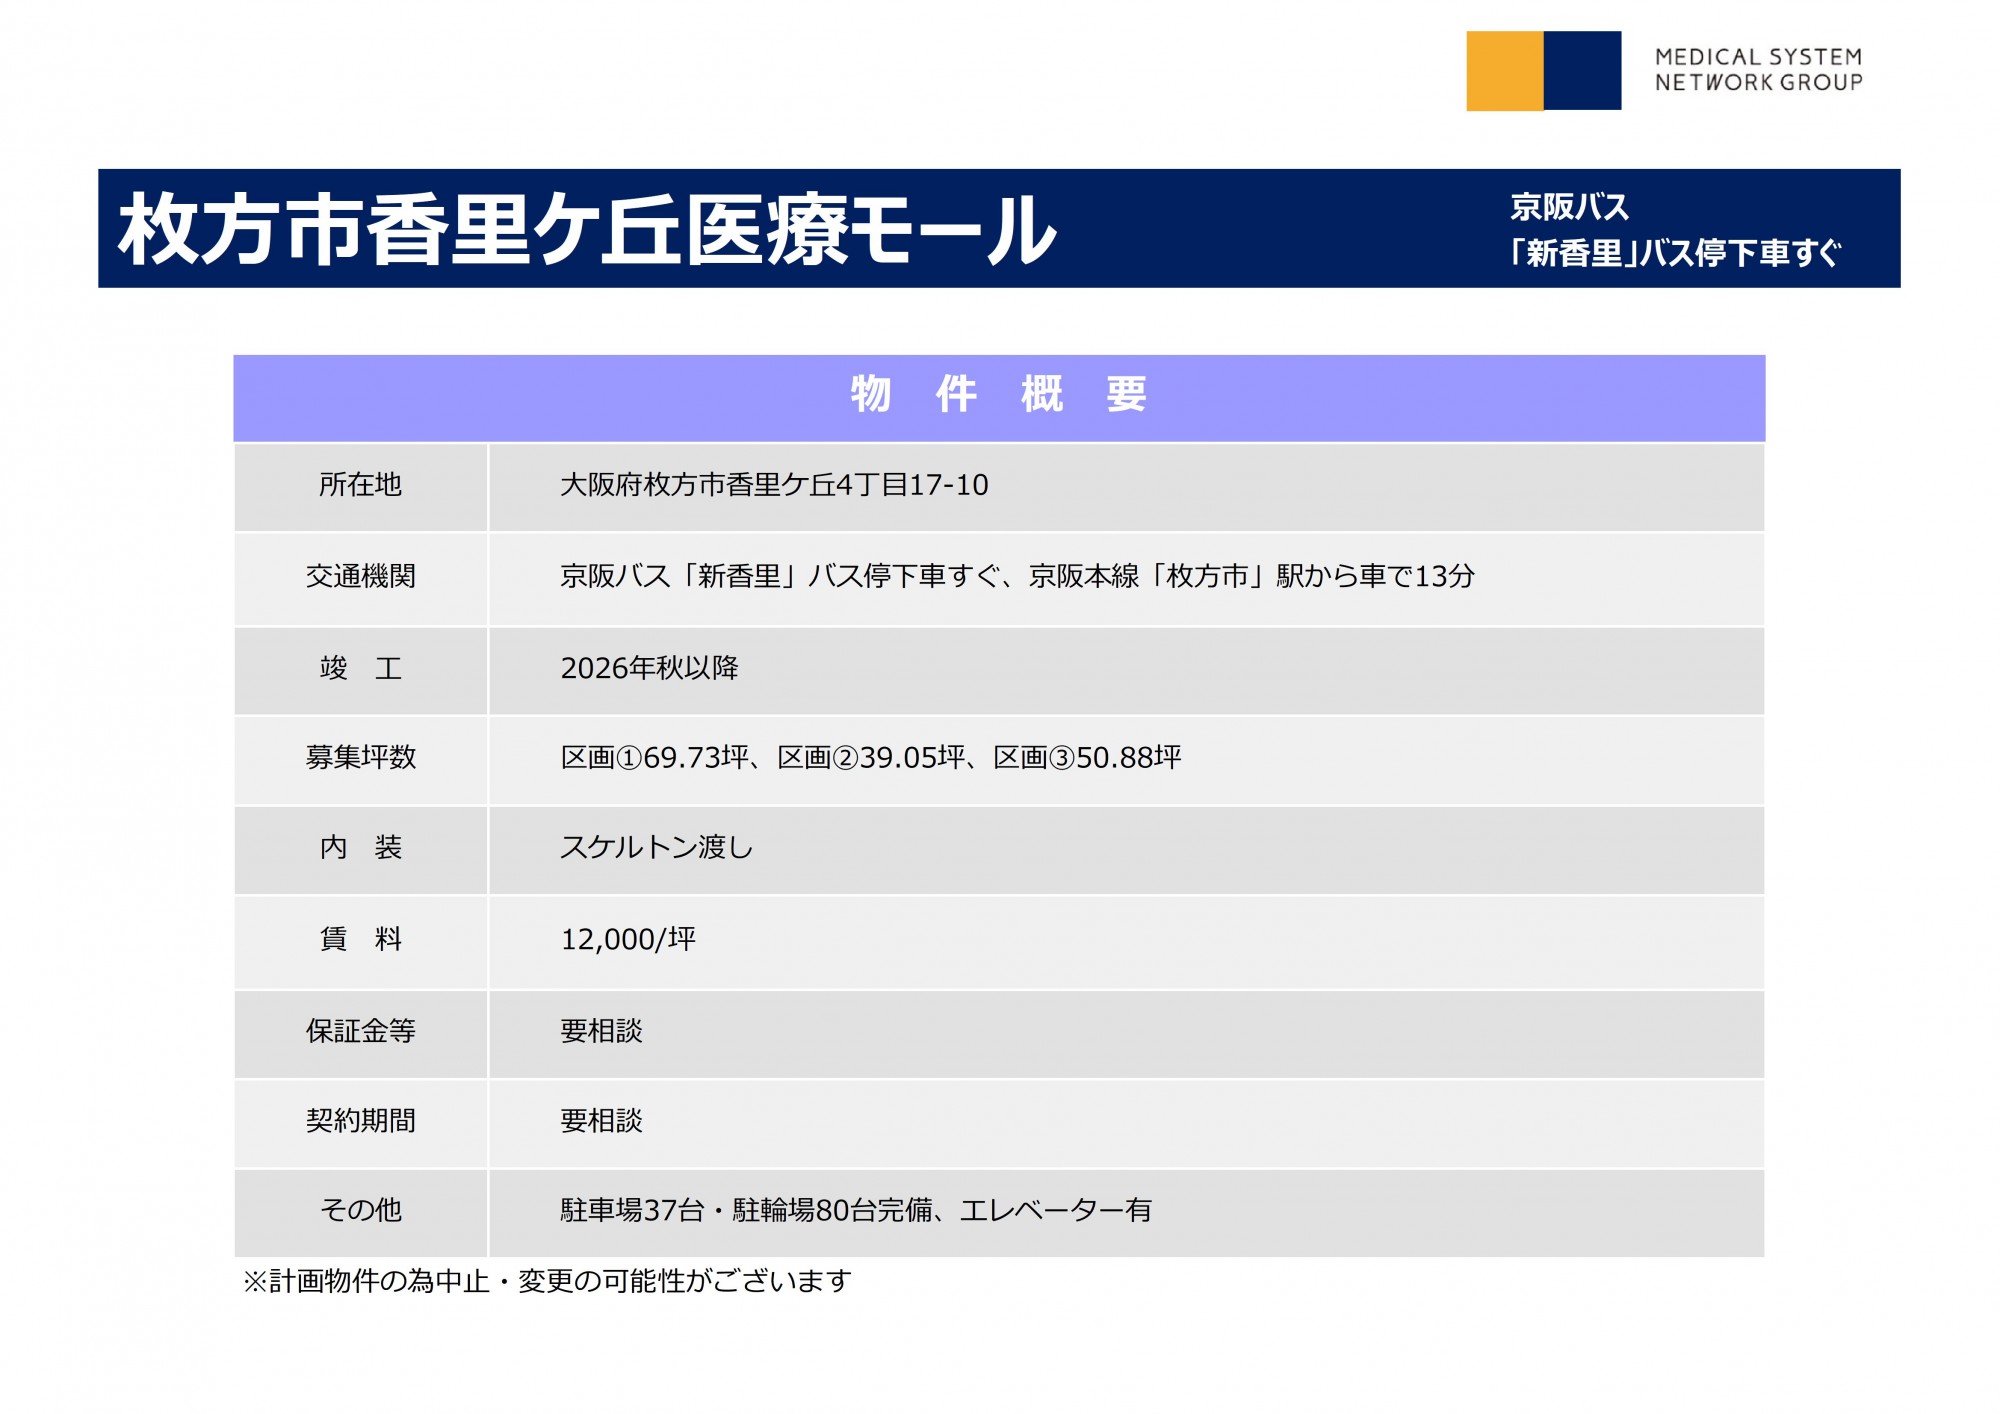
Task: Click the 京阪バス text in banner
Action: point(1569,207)
